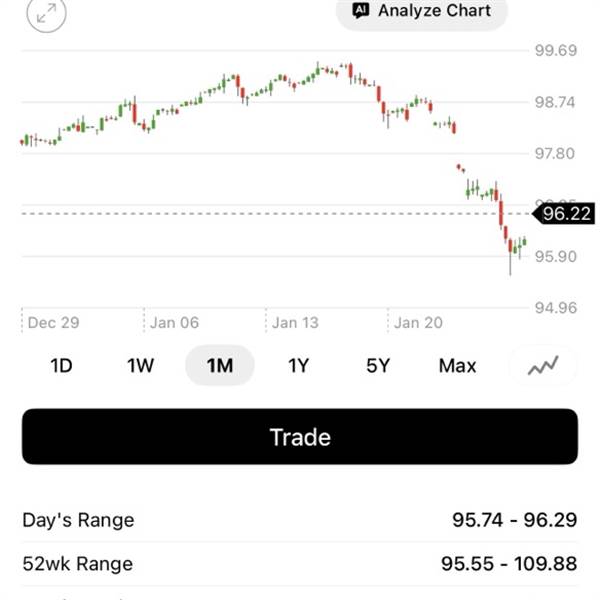Screen dimensions: 600x600
Task: Tap the 52wk Range label
Action: (x=77, y=564)
